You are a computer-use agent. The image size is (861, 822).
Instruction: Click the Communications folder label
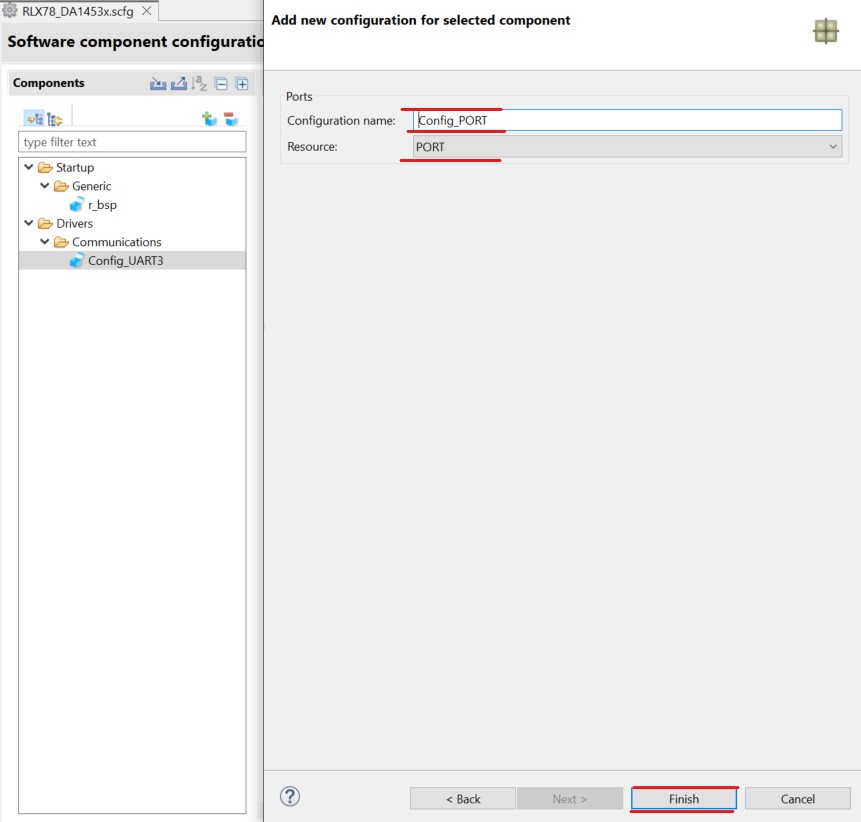click(x=117, y=242)
